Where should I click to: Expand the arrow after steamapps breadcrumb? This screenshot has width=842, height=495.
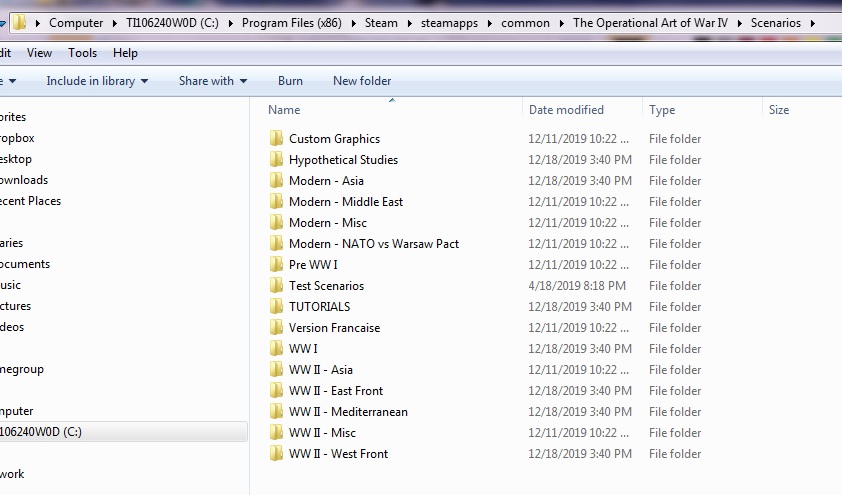(x=489, y=23)
